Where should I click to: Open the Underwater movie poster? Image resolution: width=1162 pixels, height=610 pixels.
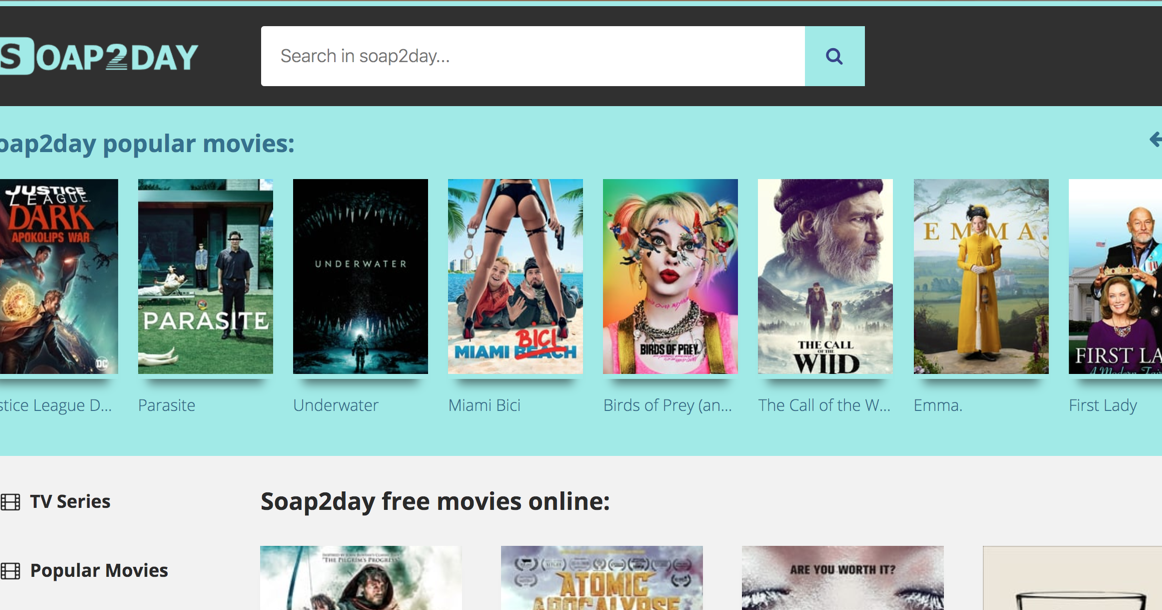point(360,276)
